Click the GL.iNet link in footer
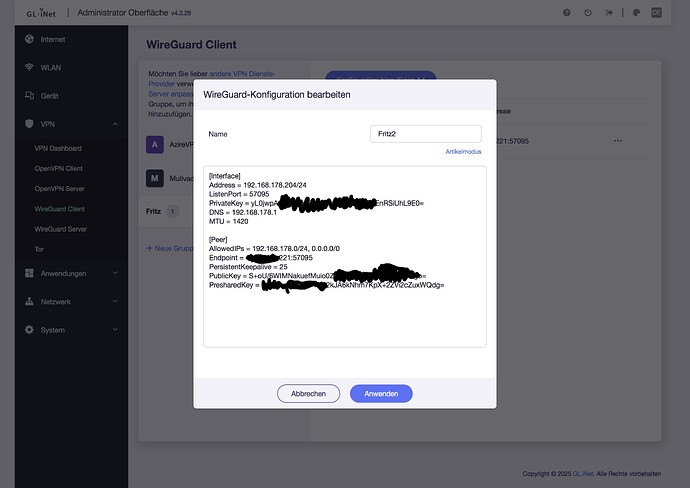This screenshot has height=488, width=690. click(584, 473)
